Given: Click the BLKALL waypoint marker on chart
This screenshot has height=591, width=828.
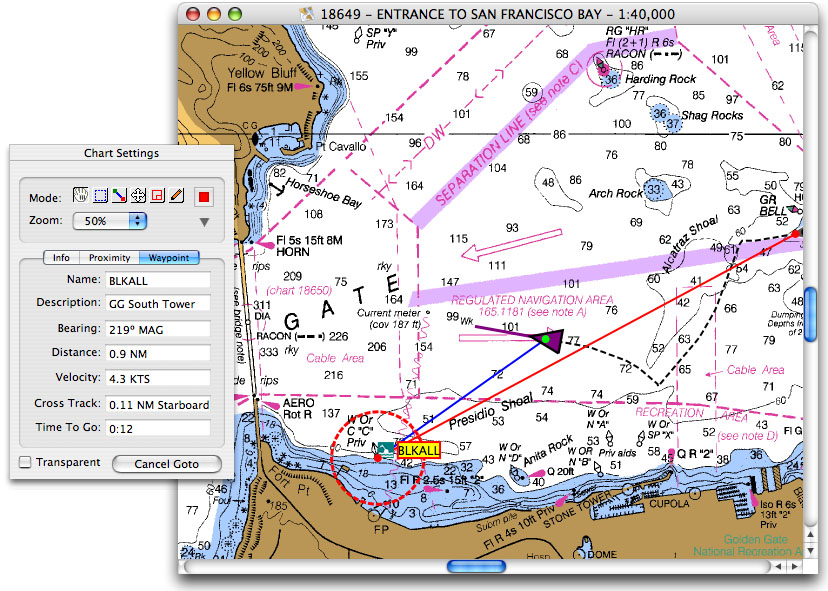Looking at the screenshot, I should click(x=418, y=451).
